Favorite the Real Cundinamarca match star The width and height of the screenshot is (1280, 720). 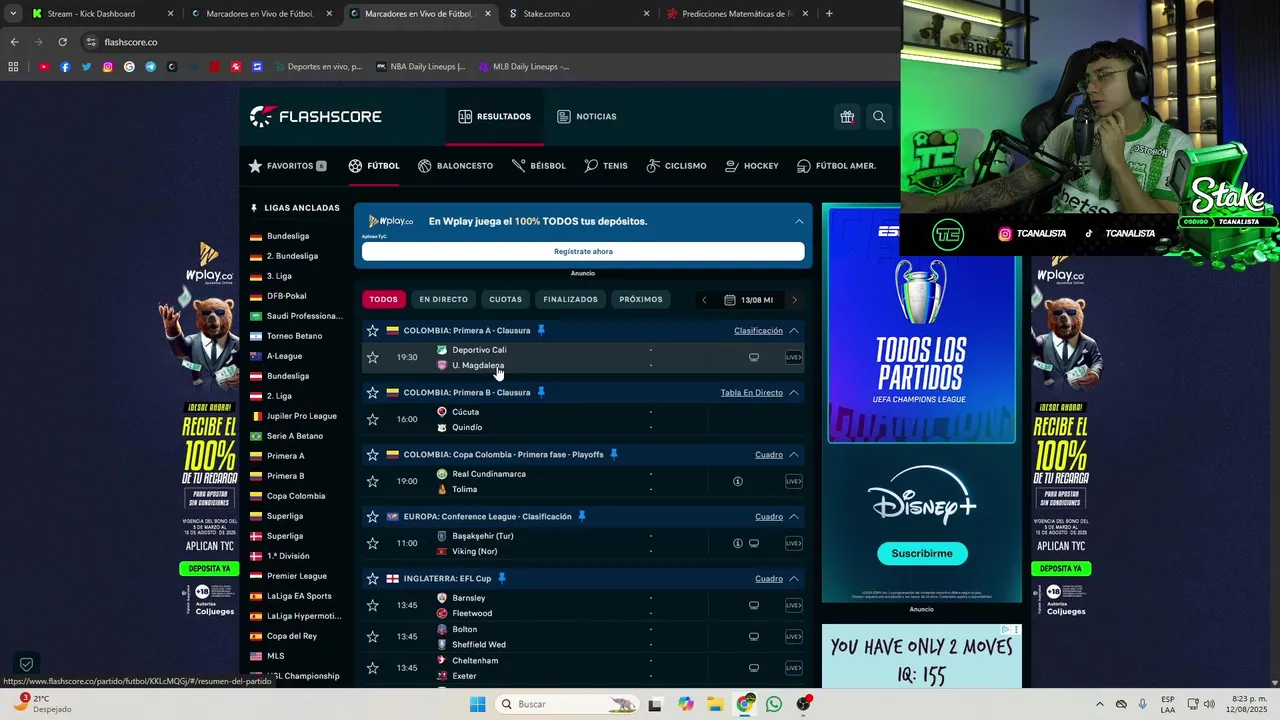click(x=373, y=481)
